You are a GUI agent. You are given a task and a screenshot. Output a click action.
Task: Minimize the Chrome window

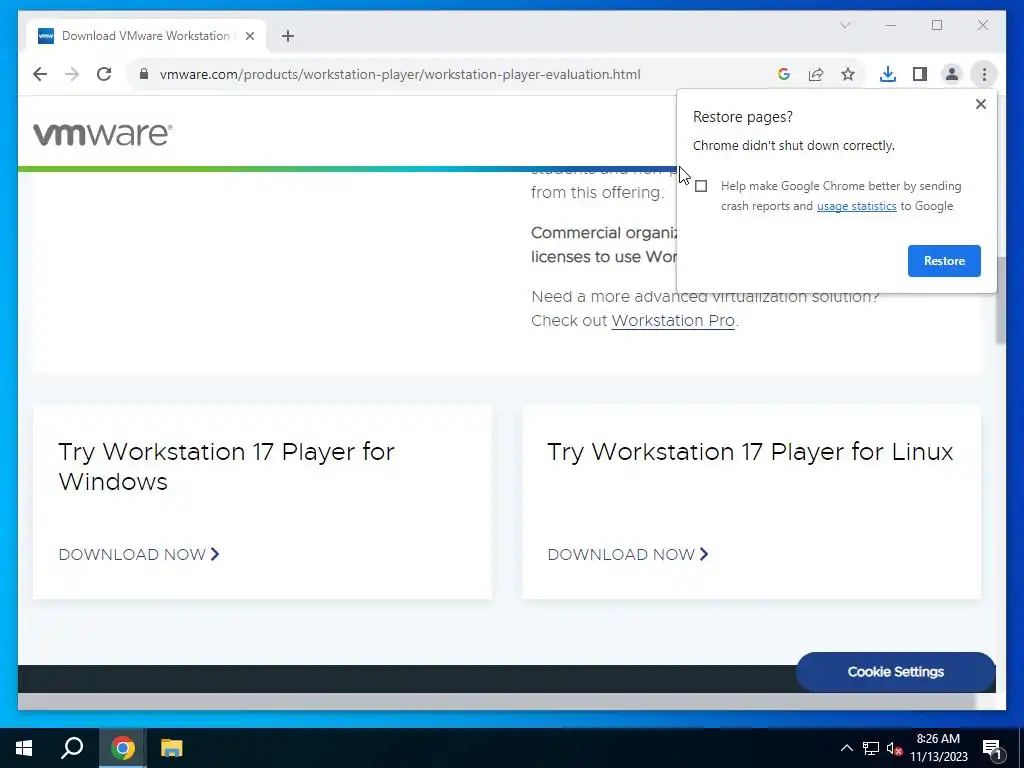coord(891,25)
